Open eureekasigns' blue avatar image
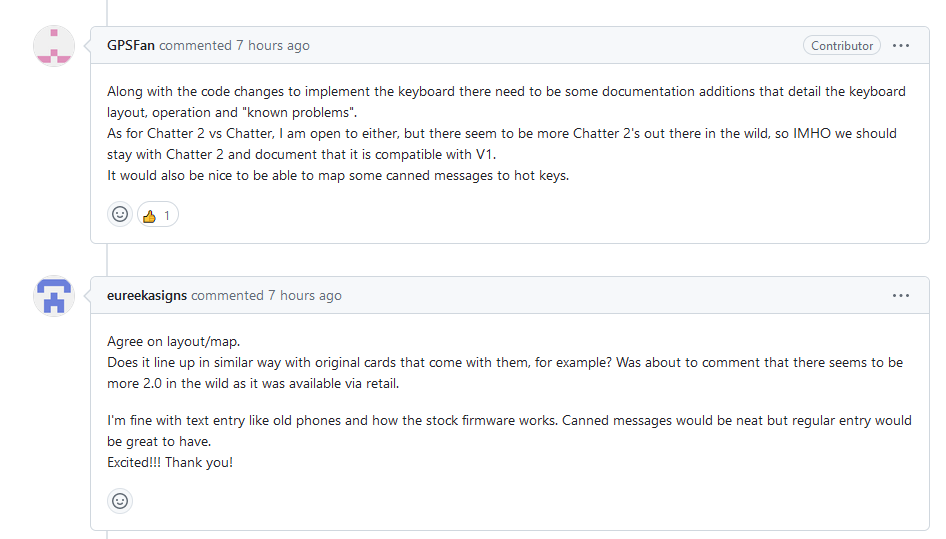 click(54, 296)
